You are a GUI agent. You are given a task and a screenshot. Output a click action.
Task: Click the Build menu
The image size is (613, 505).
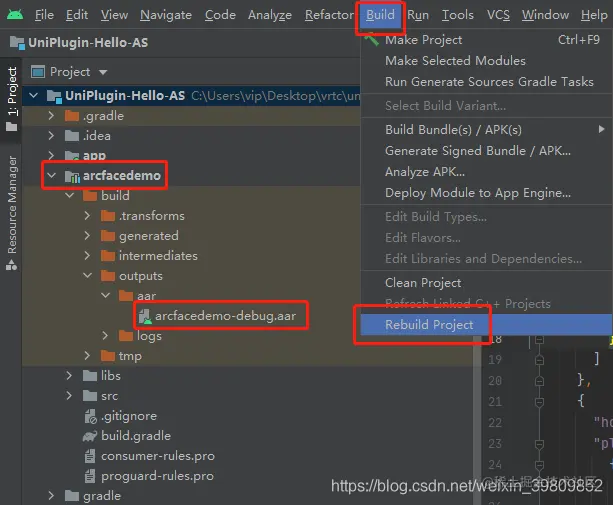tap(380, 15)
